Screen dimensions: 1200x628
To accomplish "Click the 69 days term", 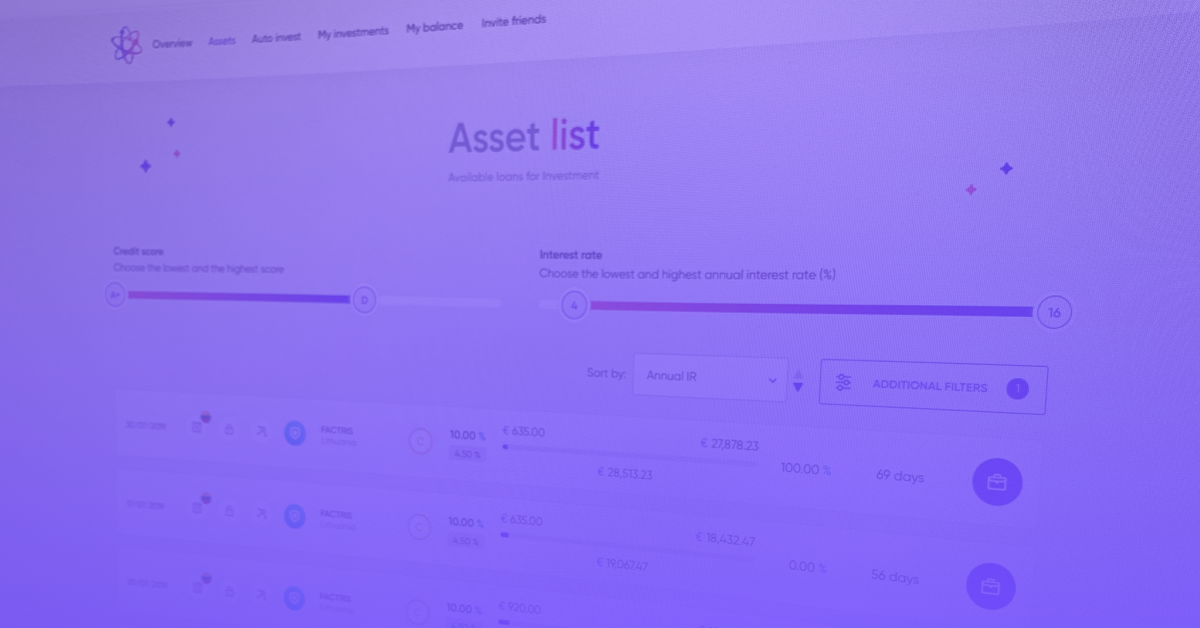I will pyautogui.click(x=900, y=476).
